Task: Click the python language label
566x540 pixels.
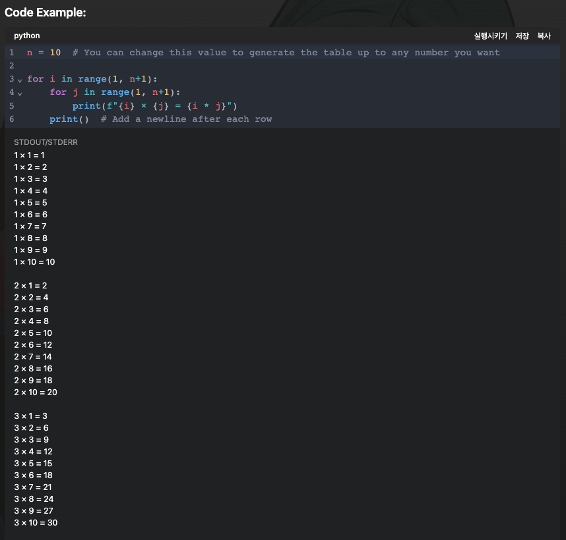Action: click(27, 35)
